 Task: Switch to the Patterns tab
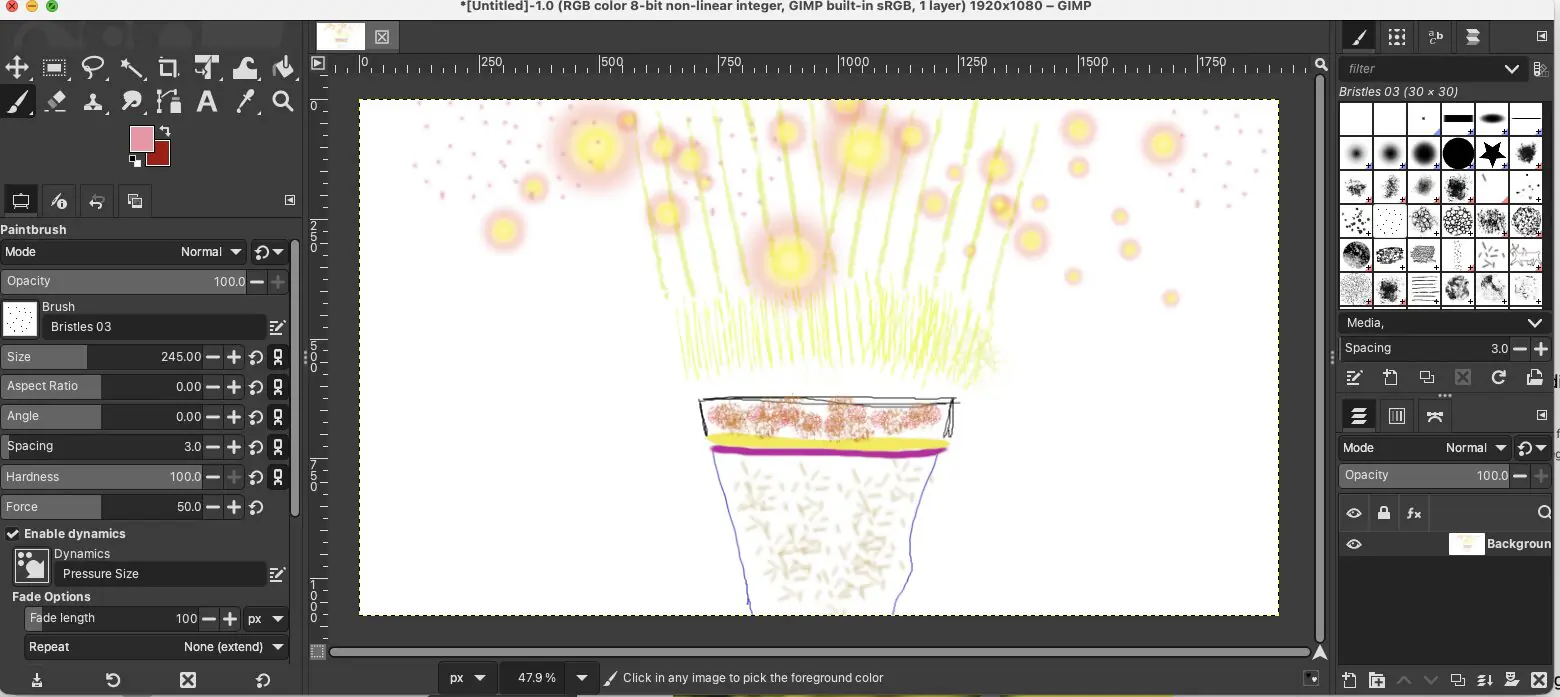[1397, 37]
